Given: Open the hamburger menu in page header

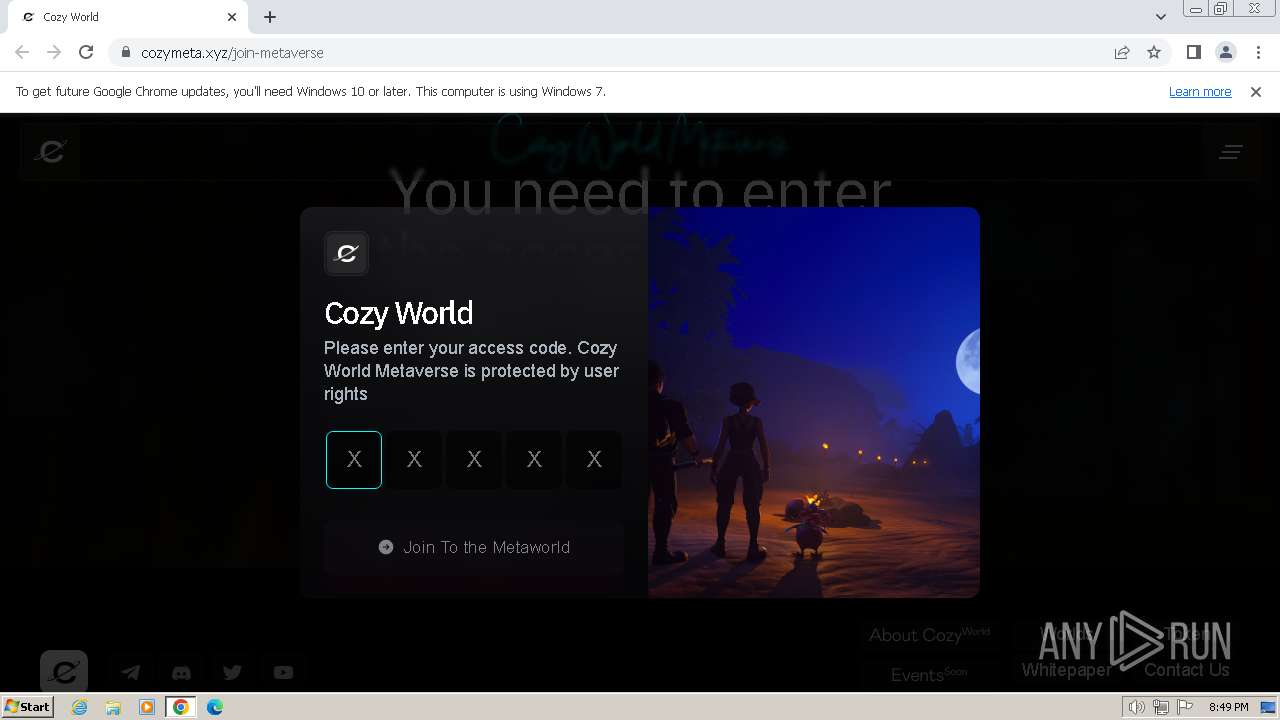Looking at the screenshot, I should tap(1230, 152).
